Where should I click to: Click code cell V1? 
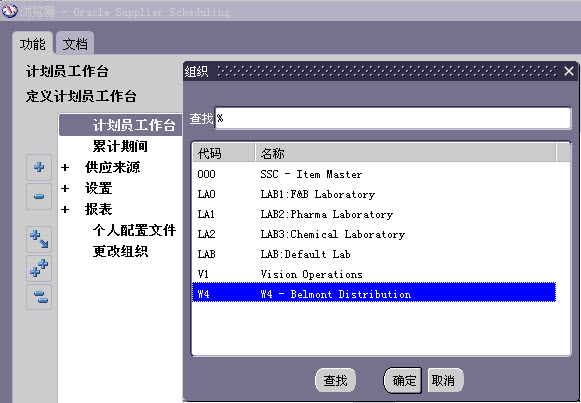pos(203,274)
